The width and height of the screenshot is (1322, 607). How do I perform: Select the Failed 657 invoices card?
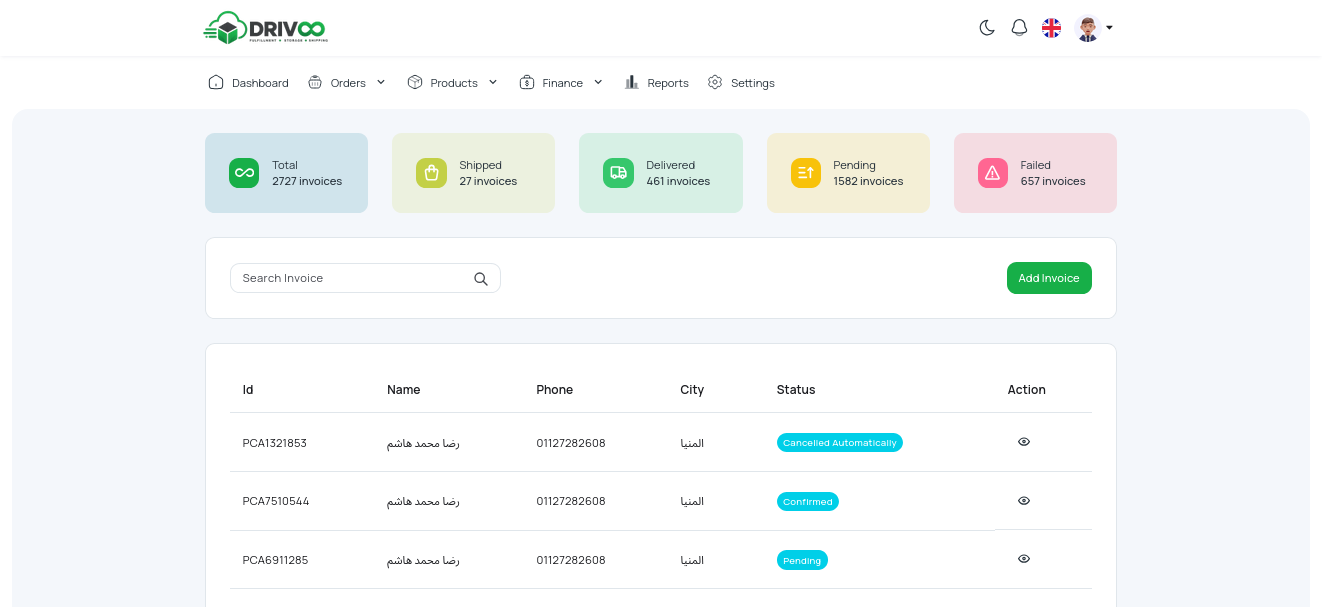(x=1035, y=173)
